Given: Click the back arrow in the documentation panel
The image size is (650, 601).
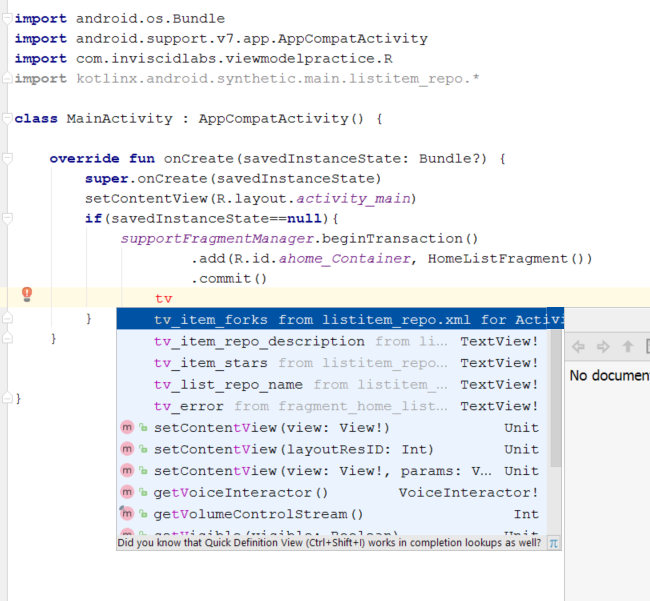Looking at the screenshot, I should [x=577, y=347].
